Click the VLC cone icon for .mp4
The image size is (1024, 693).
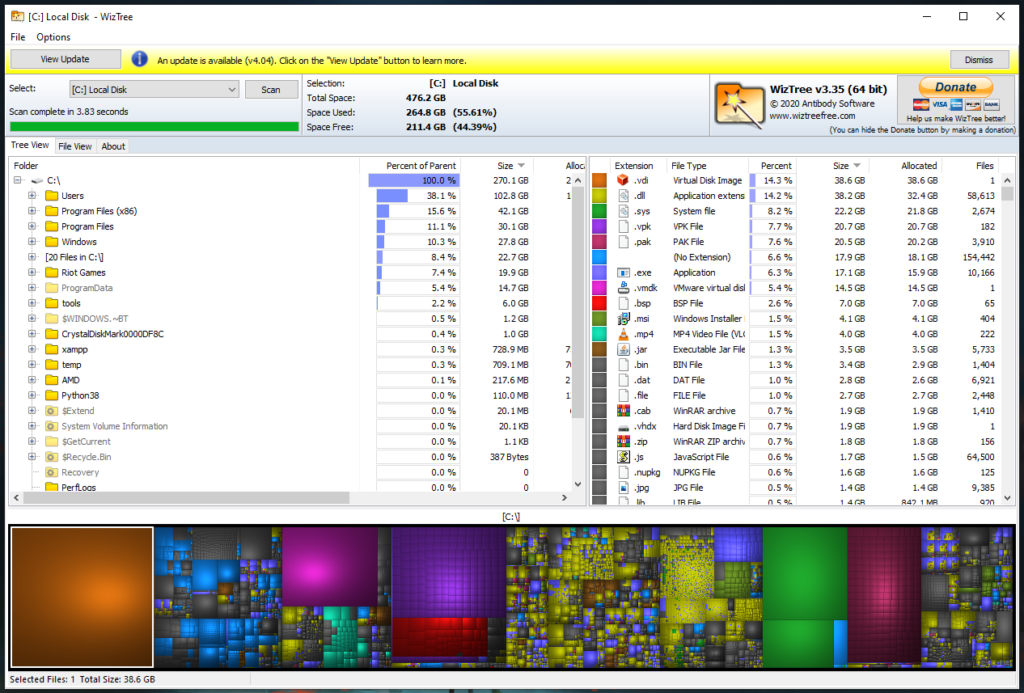pyautogui.click(x=622, y=334)
